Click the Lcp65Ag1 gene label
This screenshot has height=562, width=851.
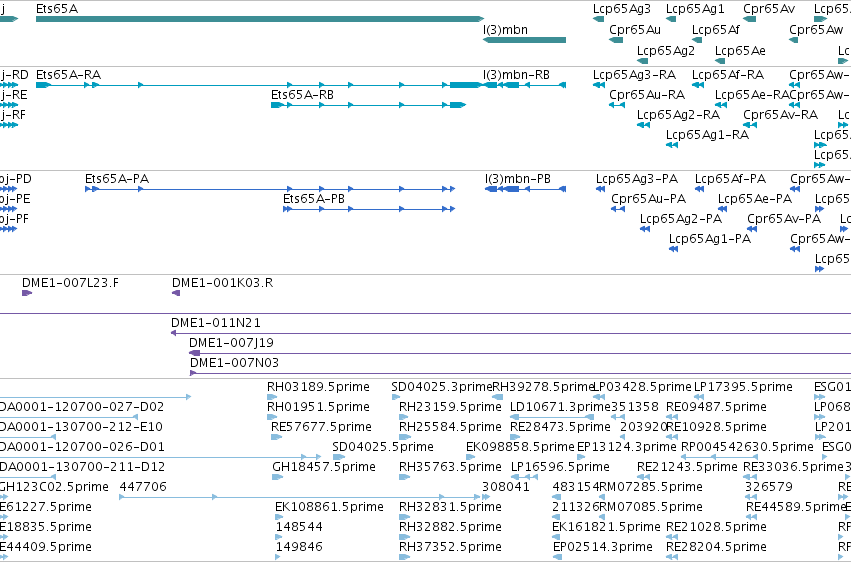click(695, 9)
